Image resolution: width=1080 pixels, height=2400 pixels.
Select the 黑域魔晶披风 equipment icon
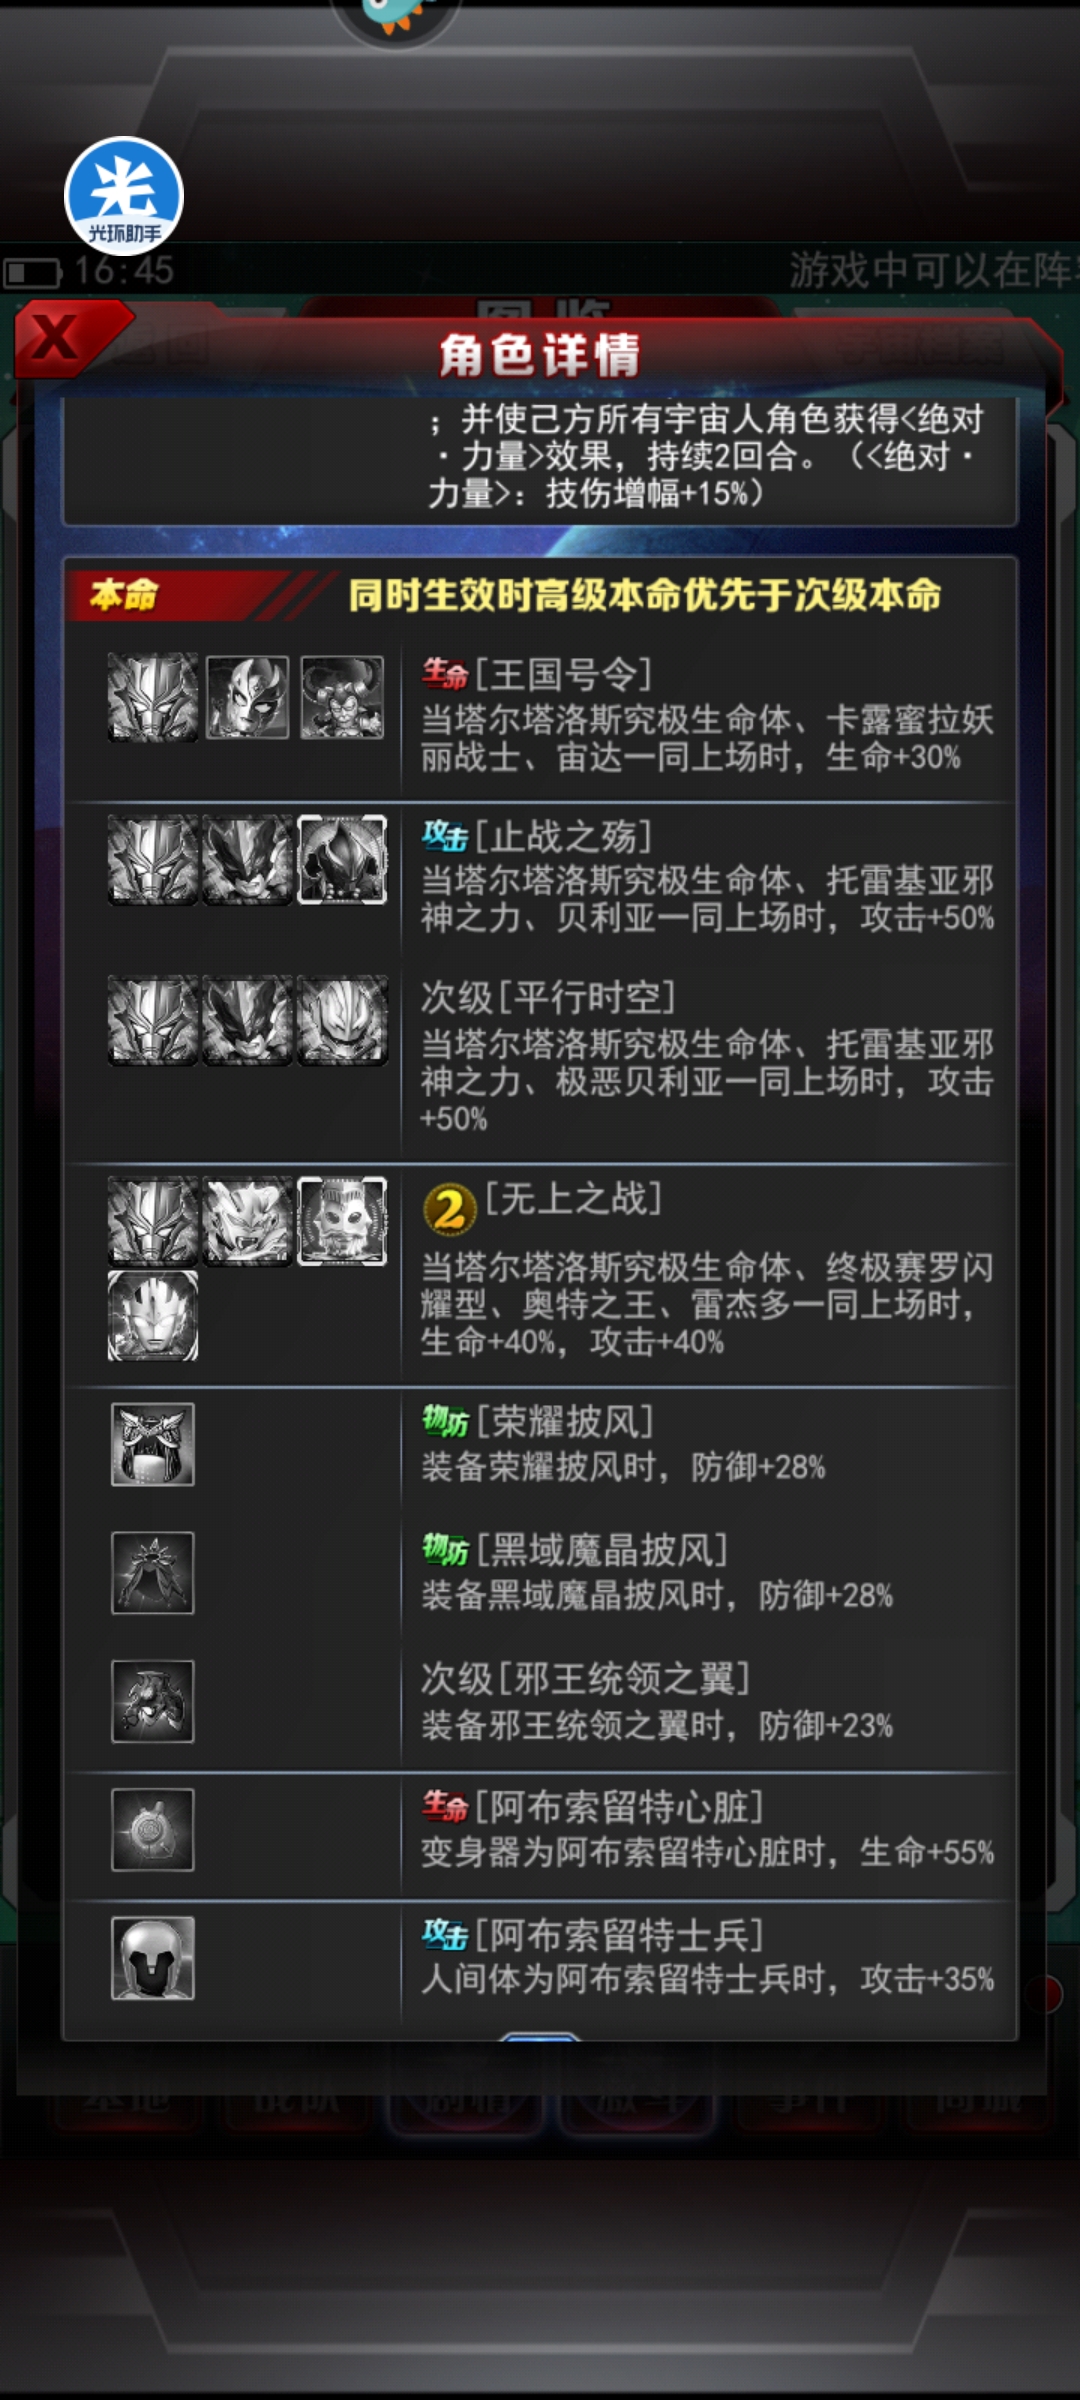point(152,1573)
